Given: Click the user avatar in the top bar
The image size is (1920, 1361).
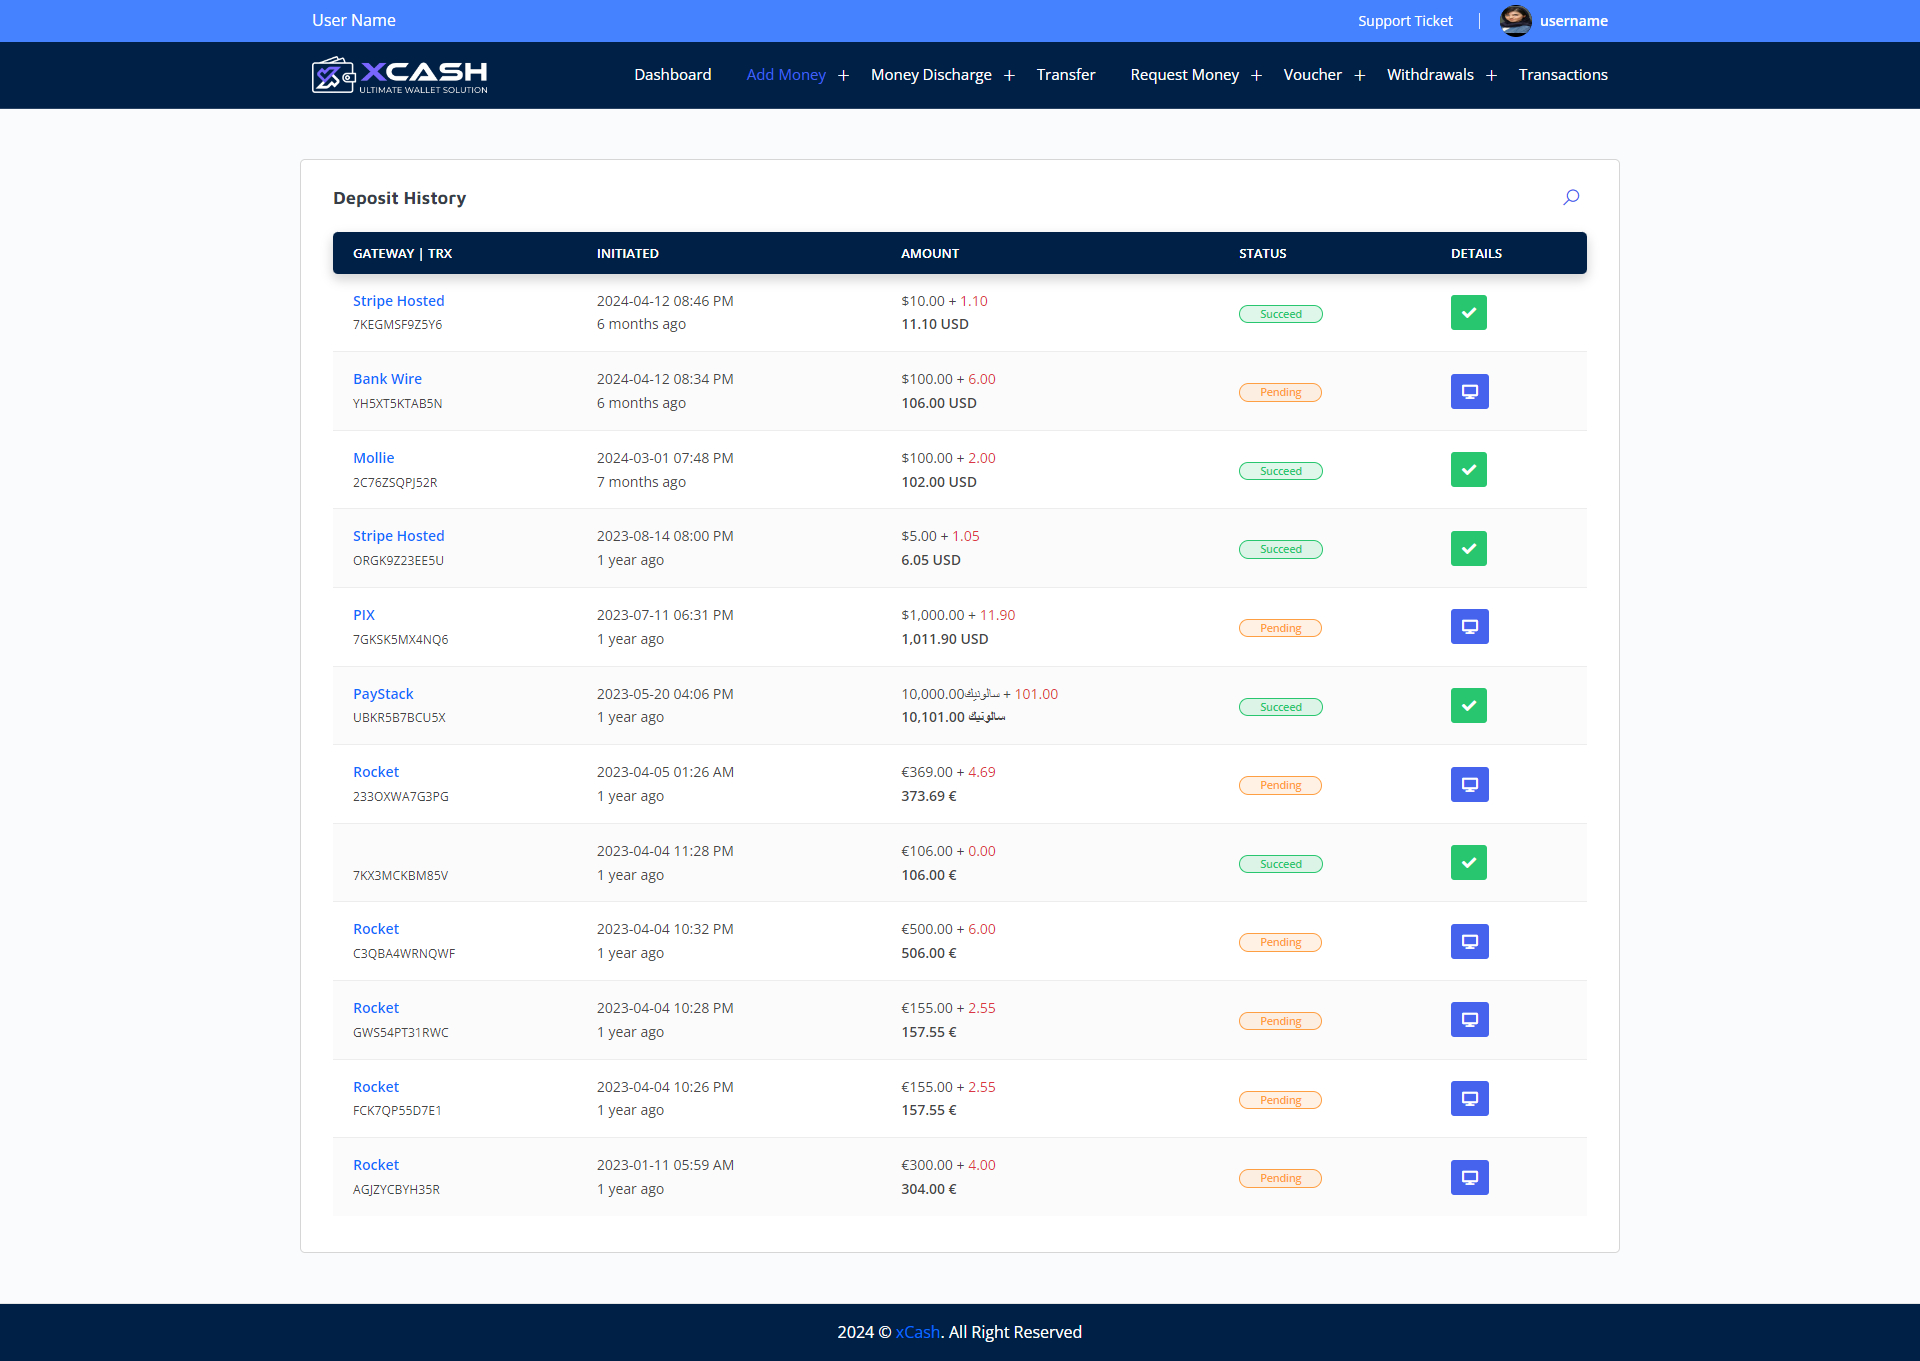Looking at the screenshot, I should click(1515, 20).
